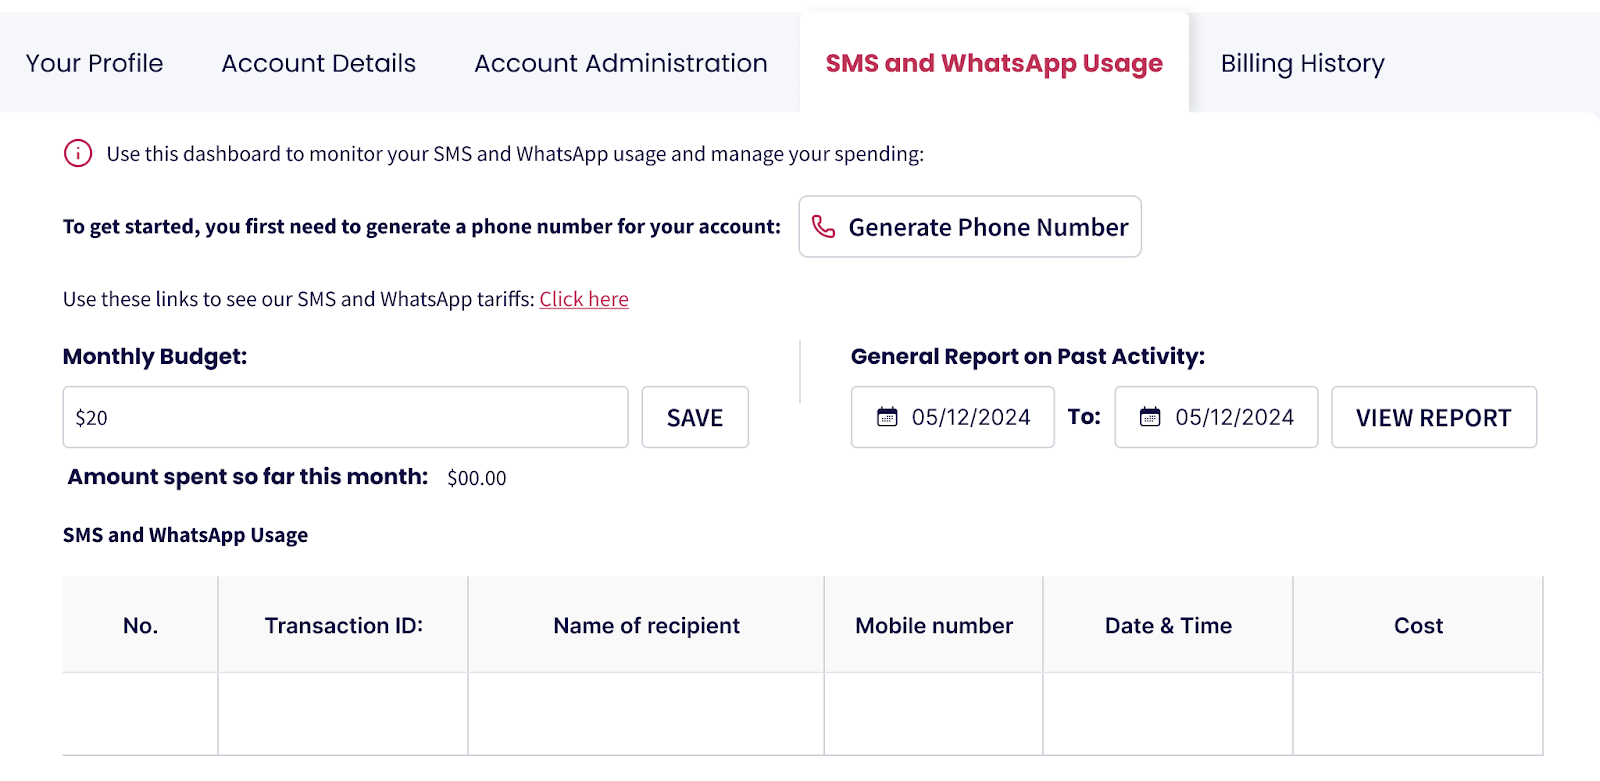Click the end date calendar icon
Screen dimensions: 1600x781
1150,417
